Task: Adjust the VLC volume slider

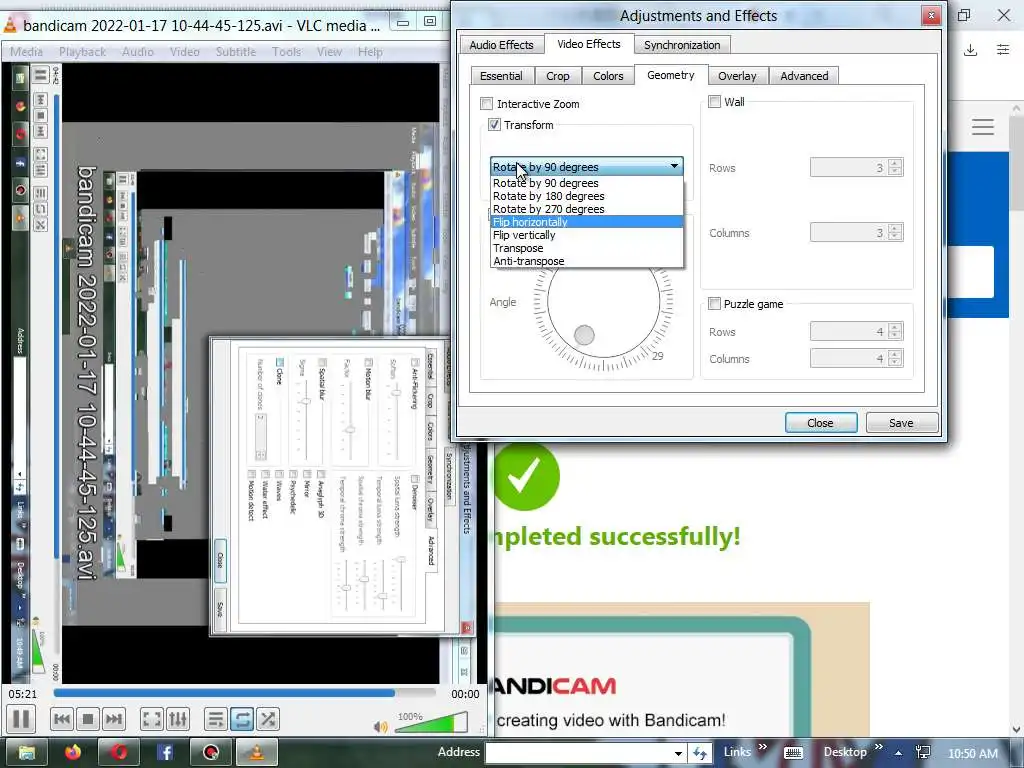Action: [x=431, y=722]
